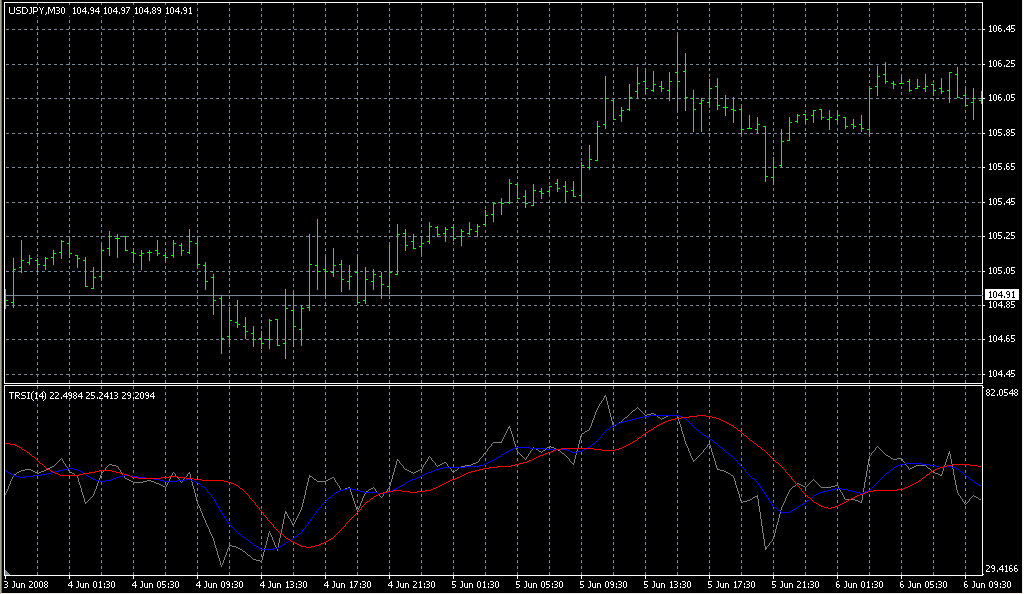Screen dimensions: 1024x594
Task: Click the 104.45 price scale label
Action: (x=1000, y=373)
